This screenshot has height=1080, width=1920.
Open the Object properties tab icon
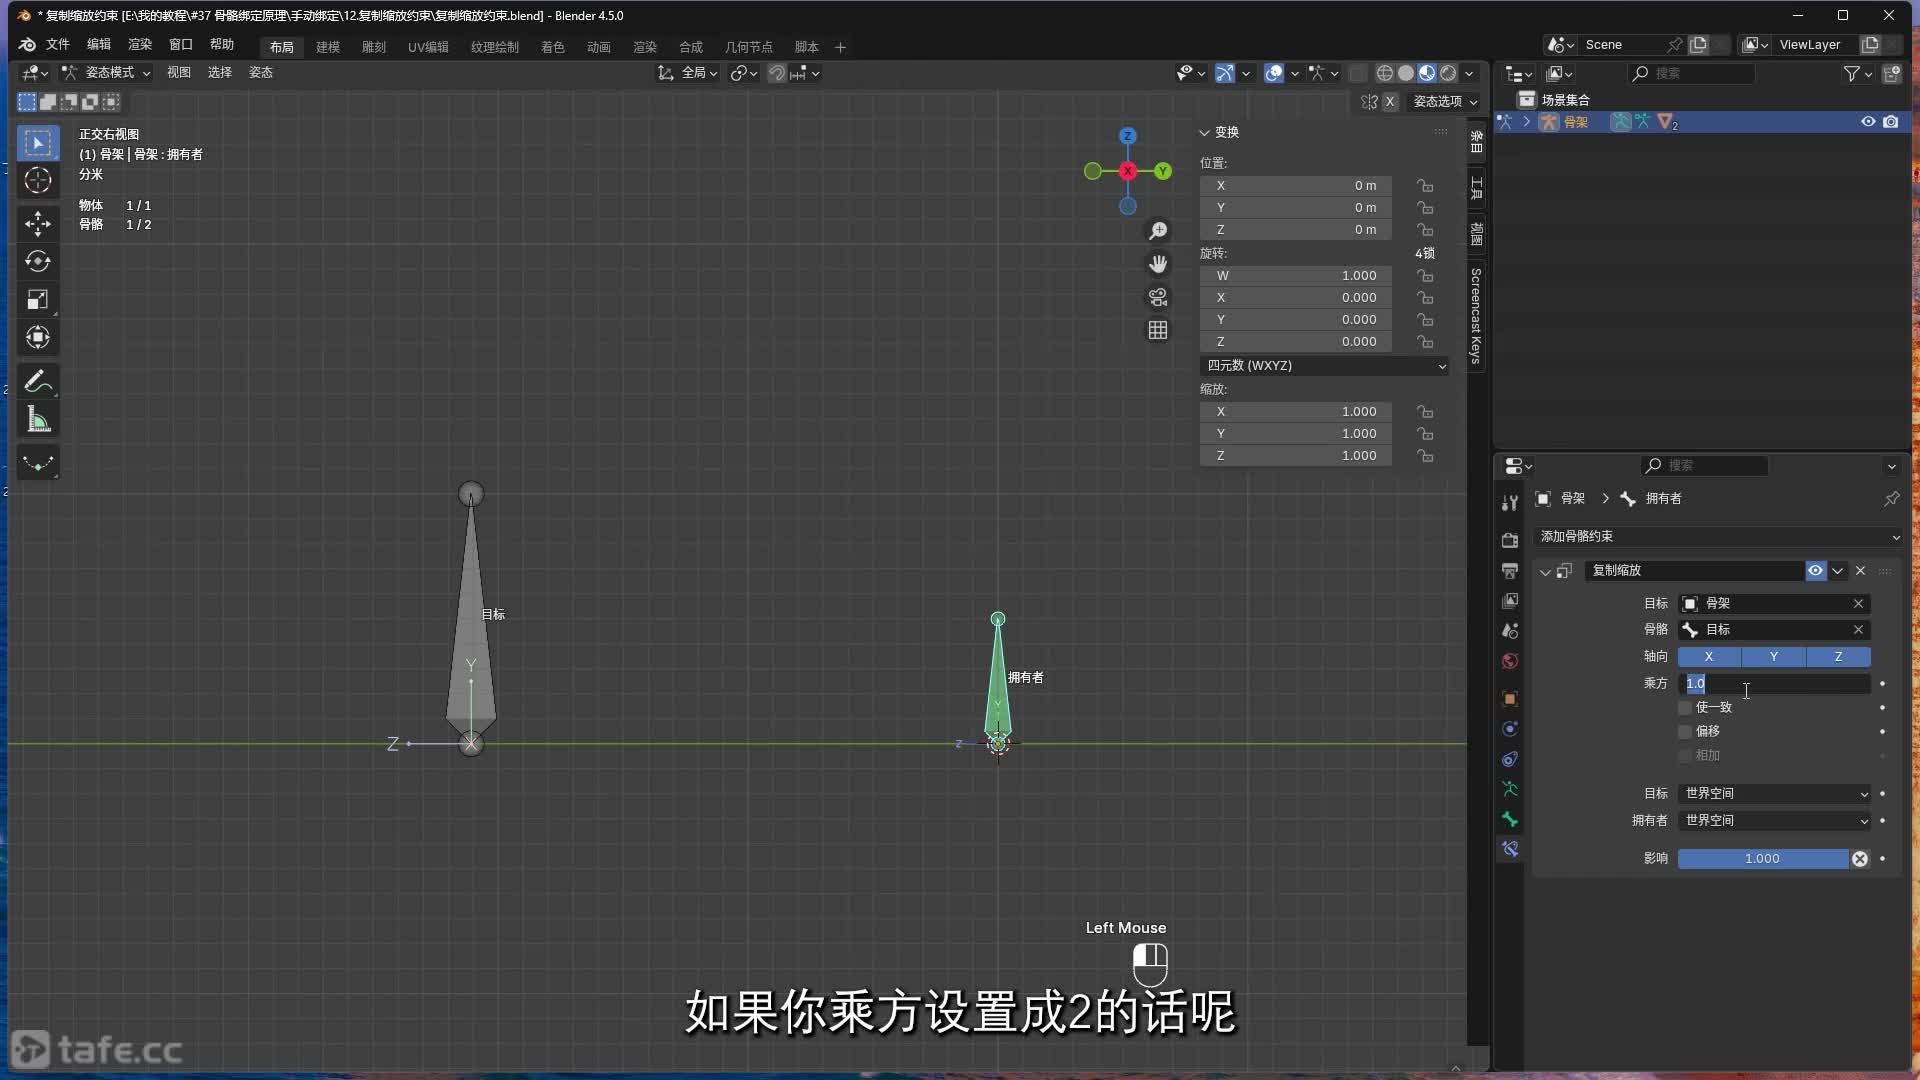[1510, 698]
